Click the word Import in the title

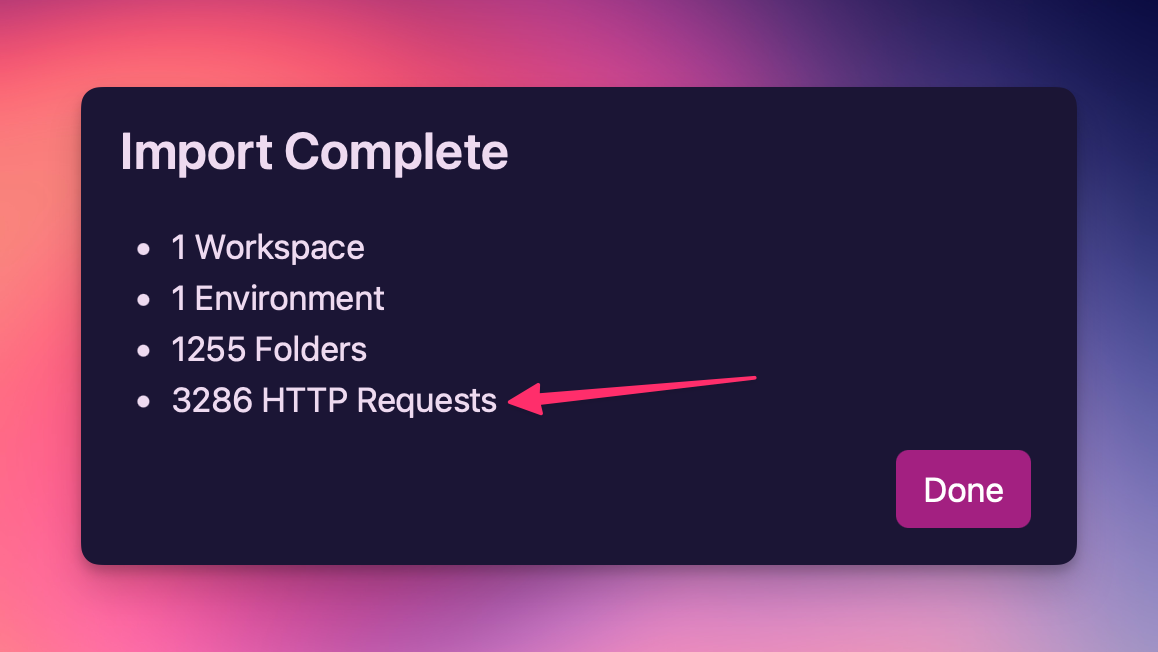[196, 152]
